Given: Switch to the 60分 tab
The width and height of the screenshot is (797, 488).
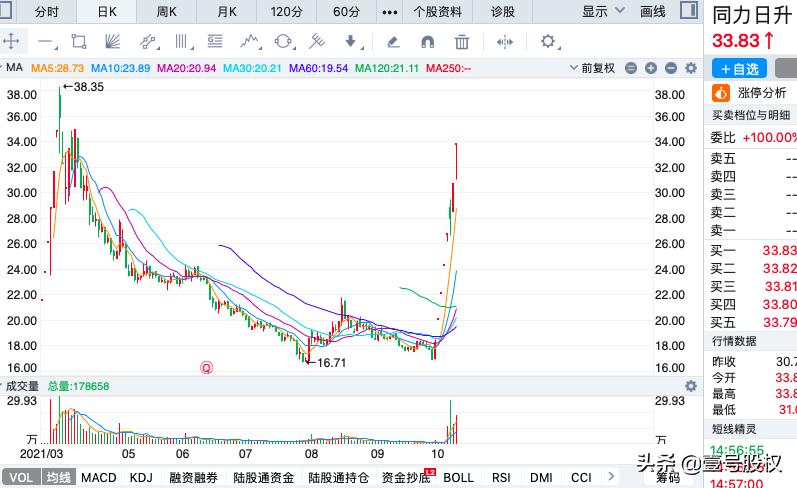Looking at the screenshot, I should point(346,12).
